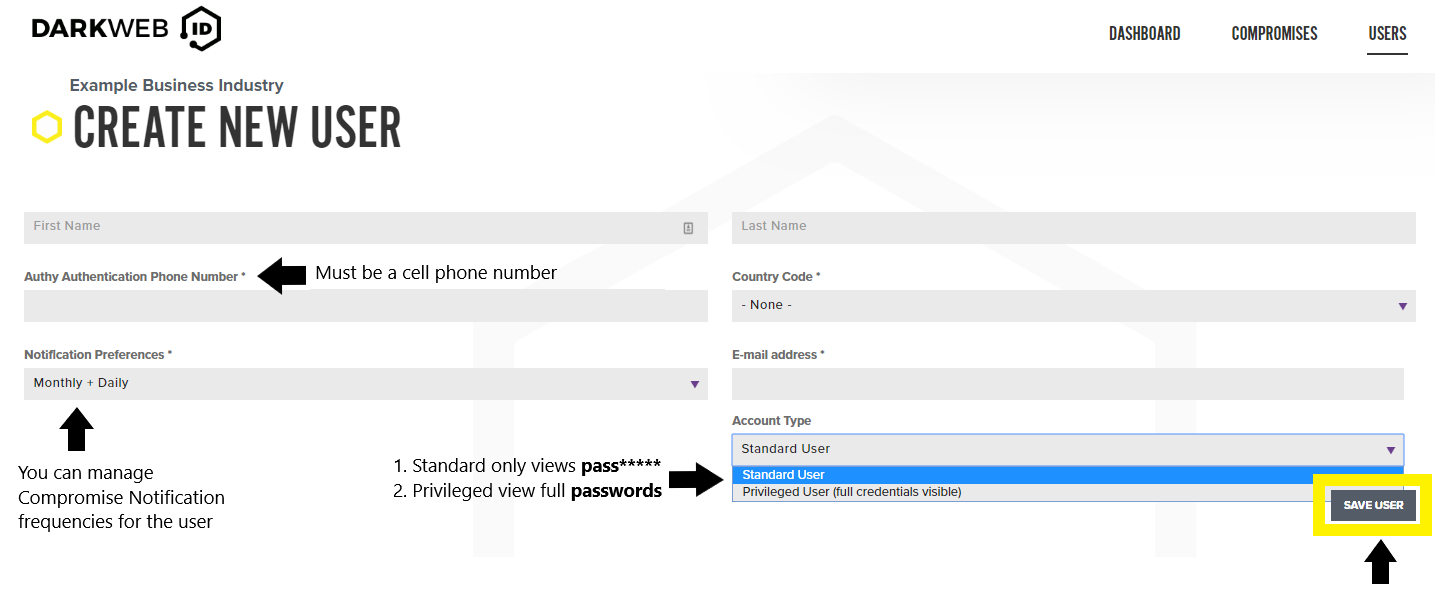Focus the First Name input field
The width and height of the screenshot is (1435, 590).
pyautogui.click(x=366, y=227)
